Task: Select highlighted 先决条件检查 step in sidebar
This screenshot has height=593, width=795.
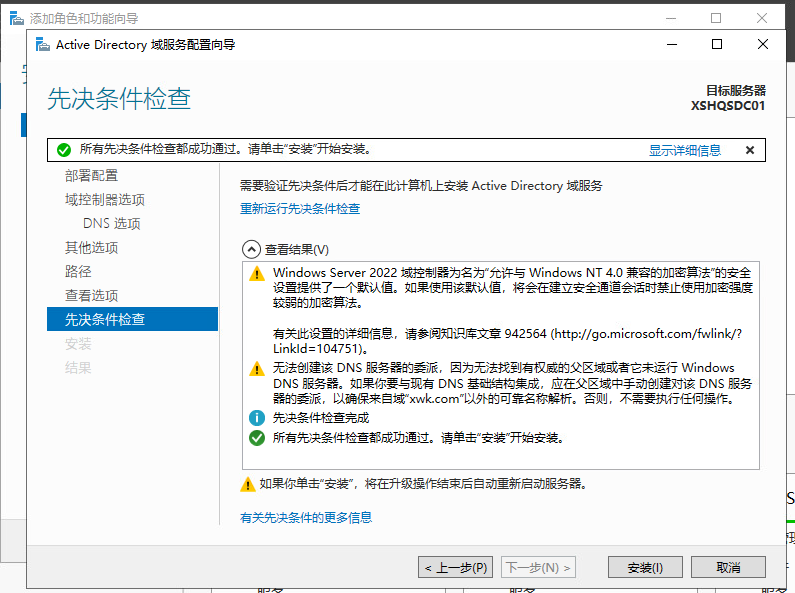Action: (x=132, y=319)
